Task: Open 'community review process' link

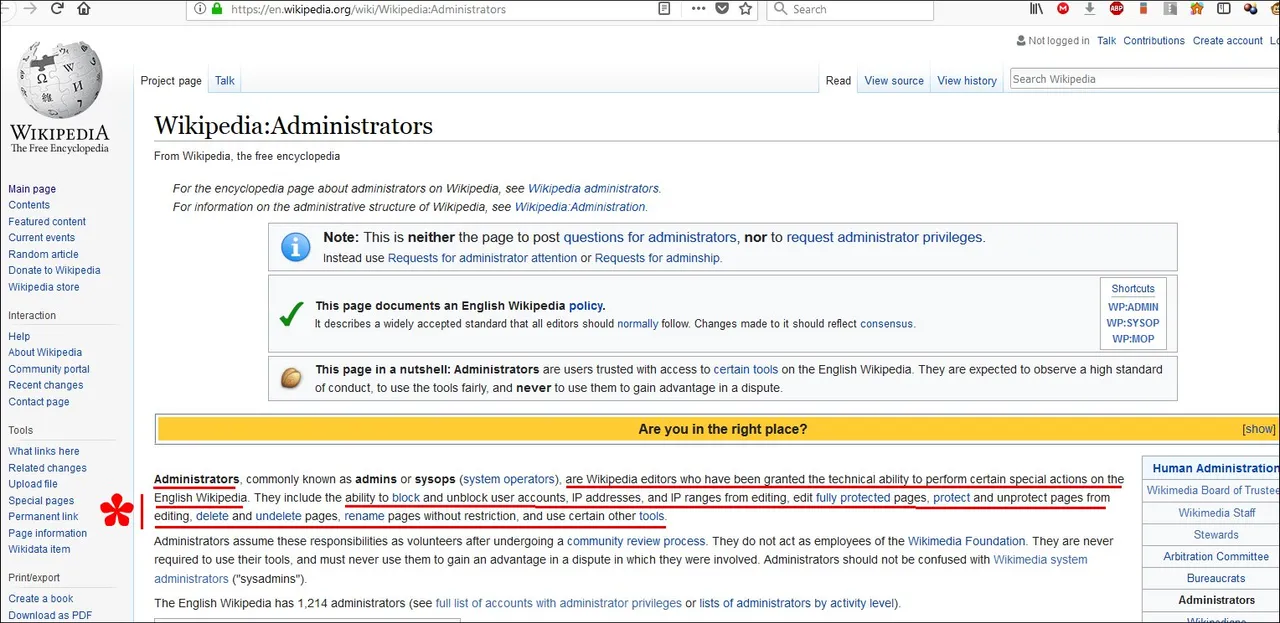Action: (x=636, y=541)
